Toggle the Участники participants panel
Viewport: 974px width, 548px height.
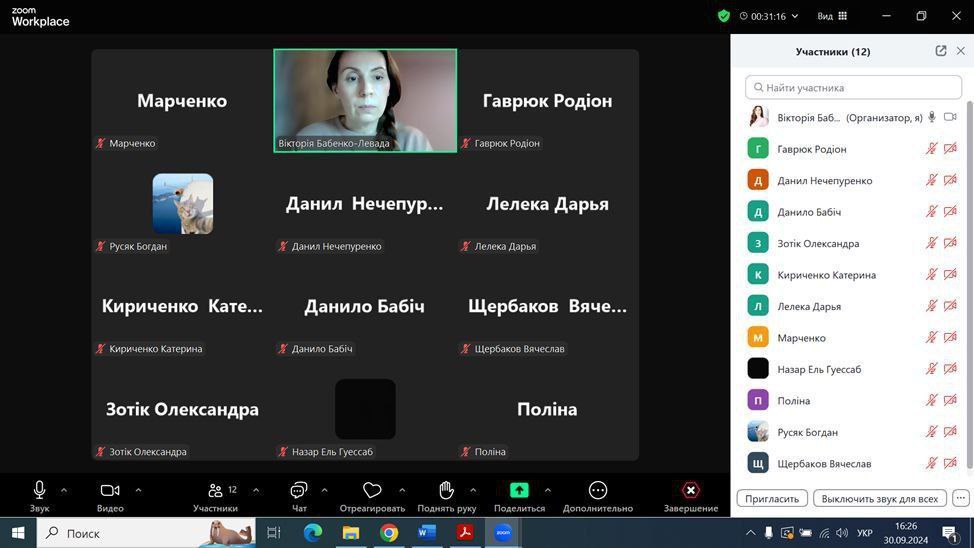[216, 490]
